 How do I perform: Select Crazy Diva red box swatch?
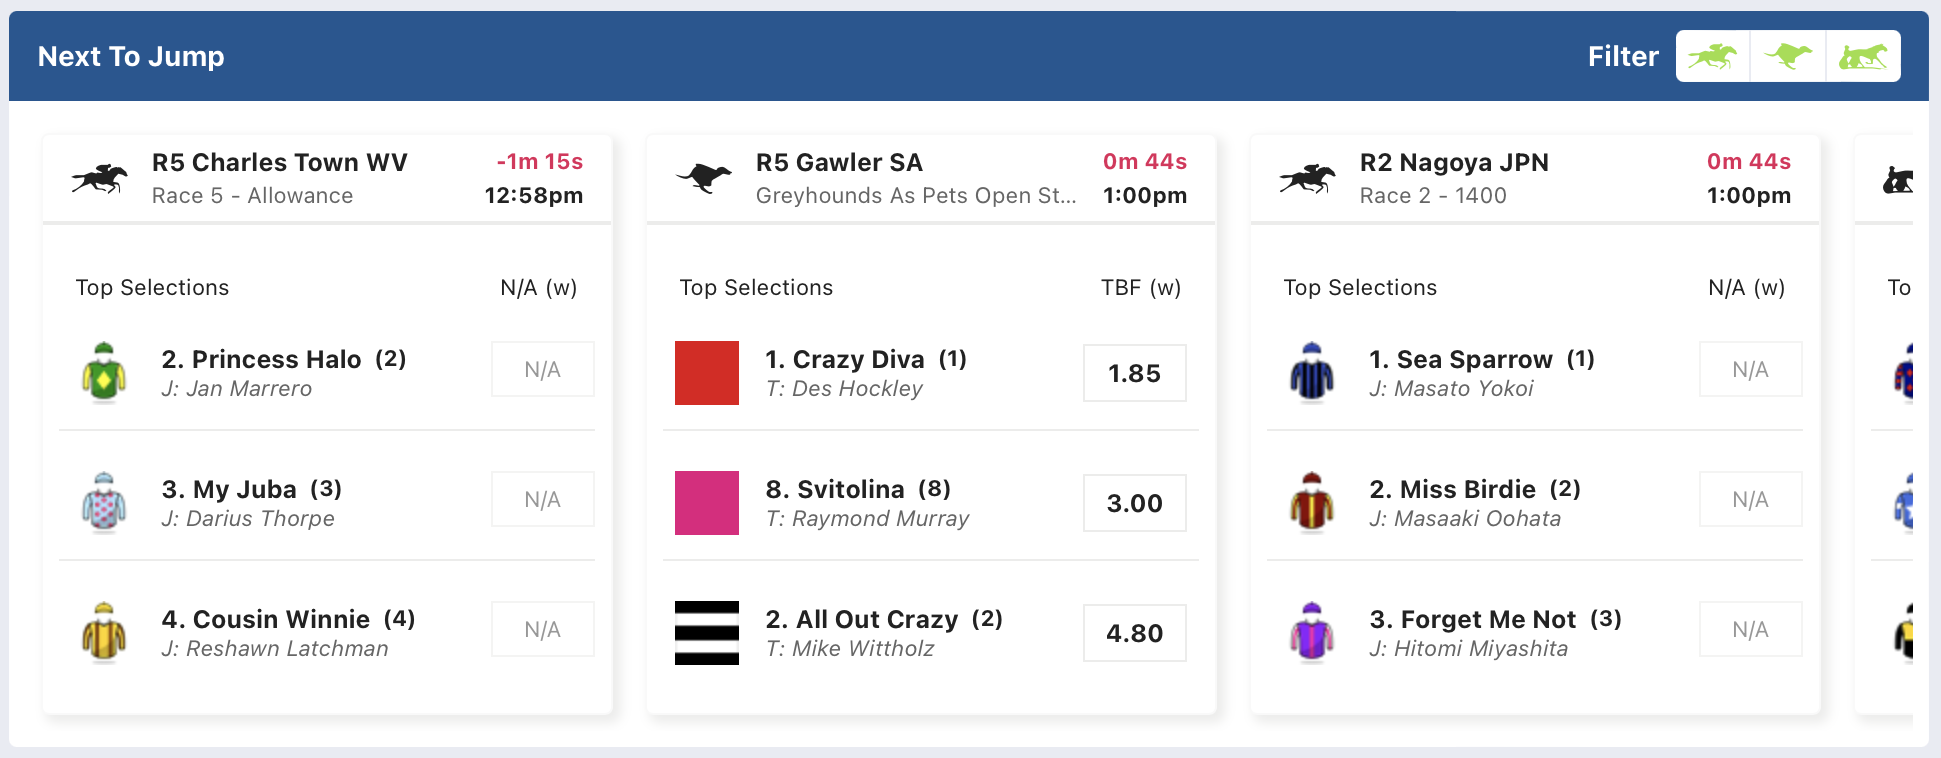pyautogui.click(x=707, y=373)
